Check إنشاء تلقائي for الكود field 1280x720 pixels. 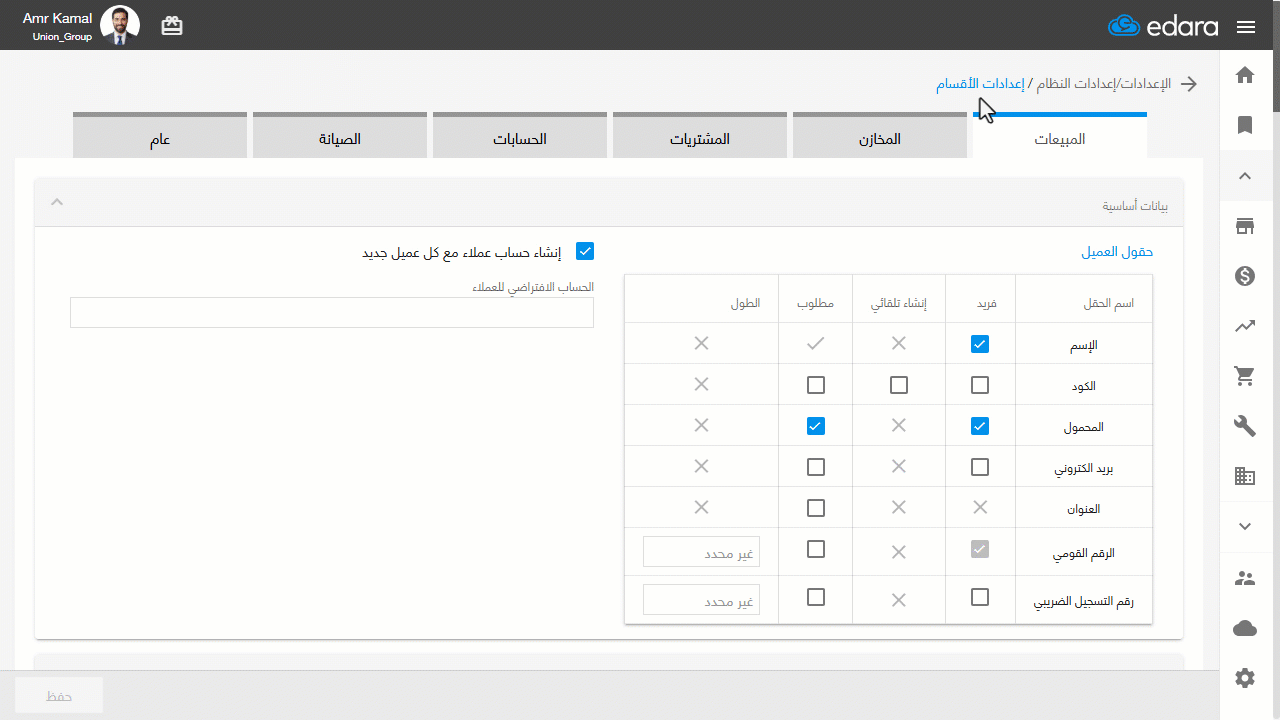coord(899,385)
